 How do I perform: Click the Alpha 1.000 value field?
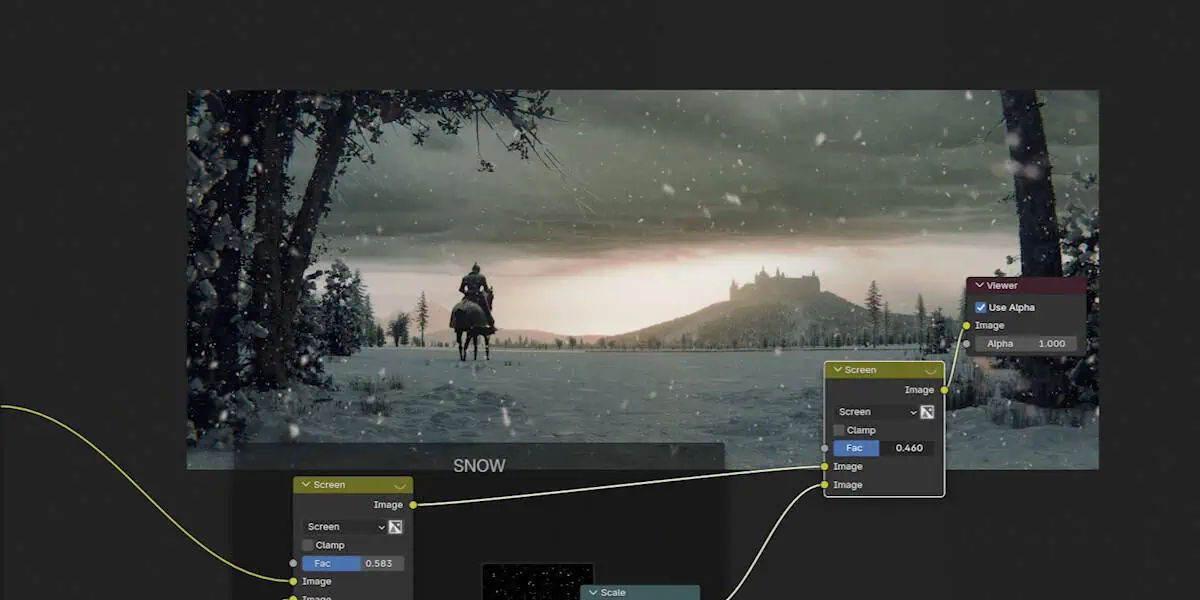(x=1026, y=343)
